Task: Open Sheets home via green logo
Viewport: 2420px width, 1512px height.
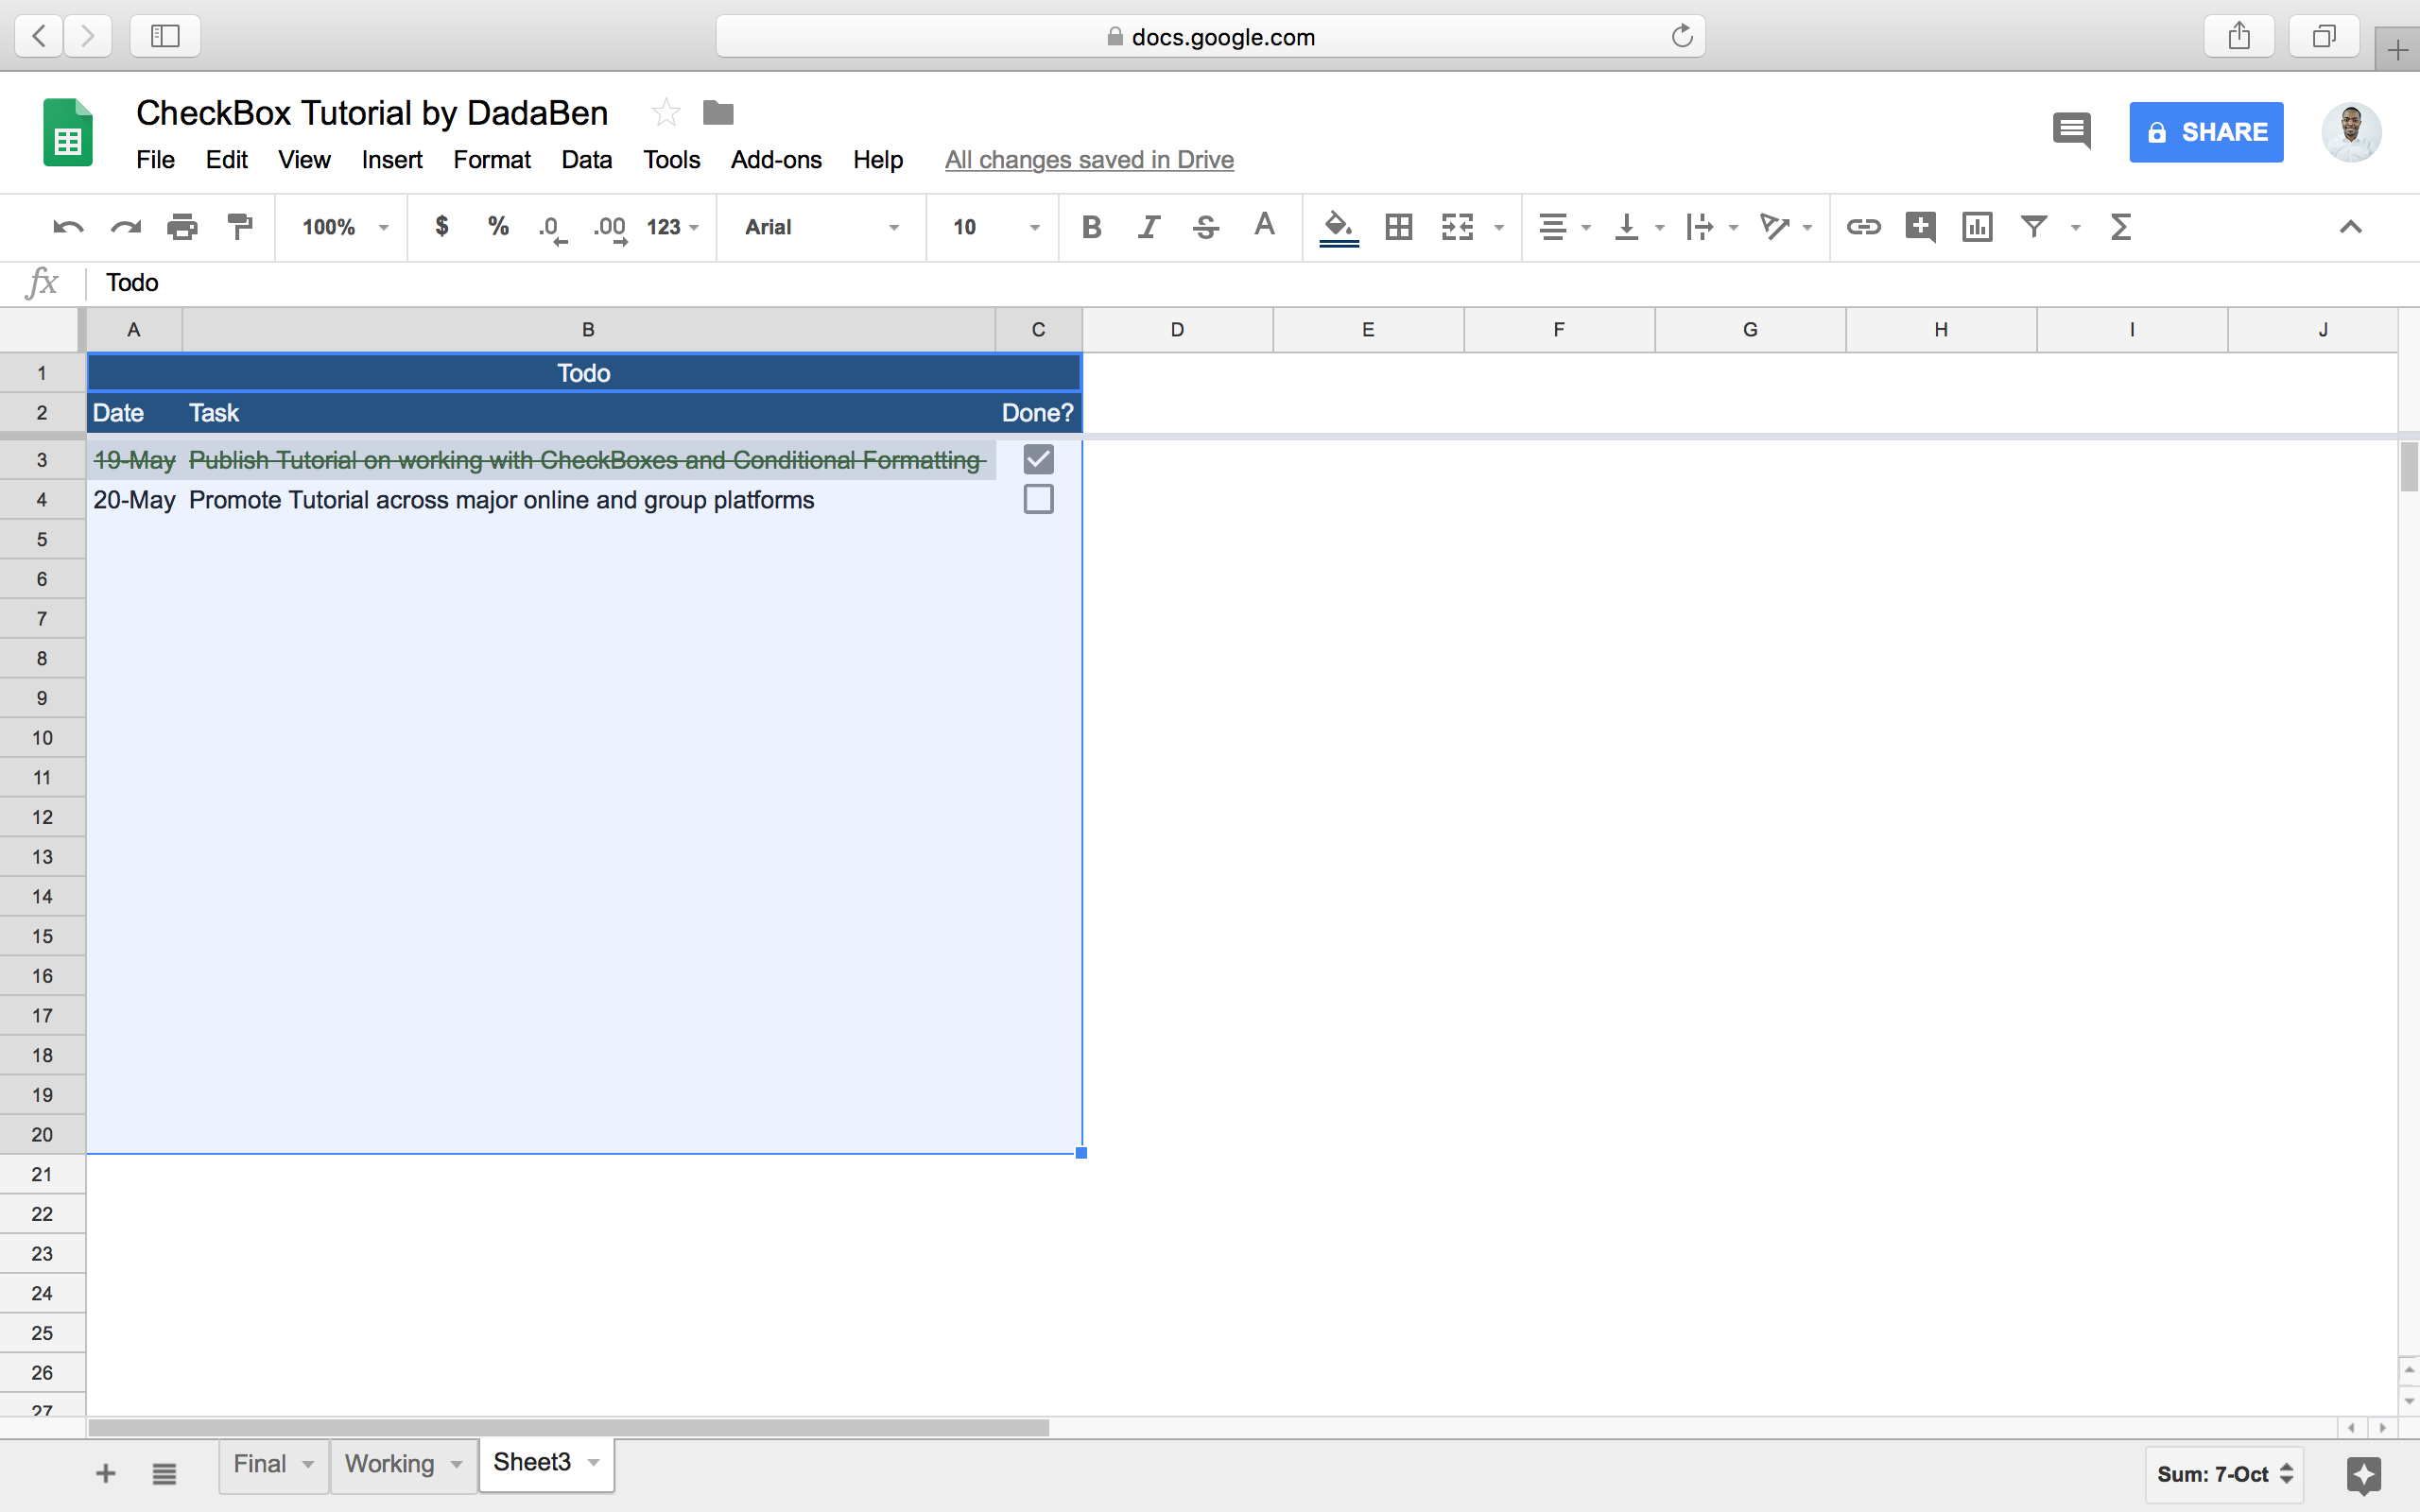Action: click(x=68, y=132)
